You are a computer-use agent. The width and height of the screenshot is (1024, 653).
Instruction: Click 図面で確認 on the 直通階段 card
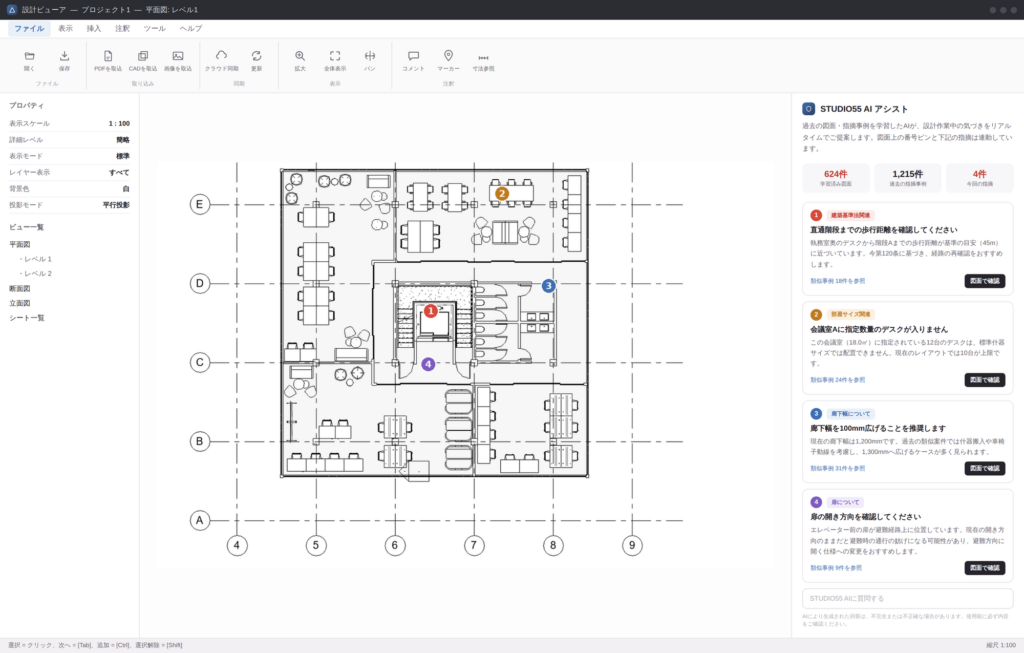pos(985,281)
